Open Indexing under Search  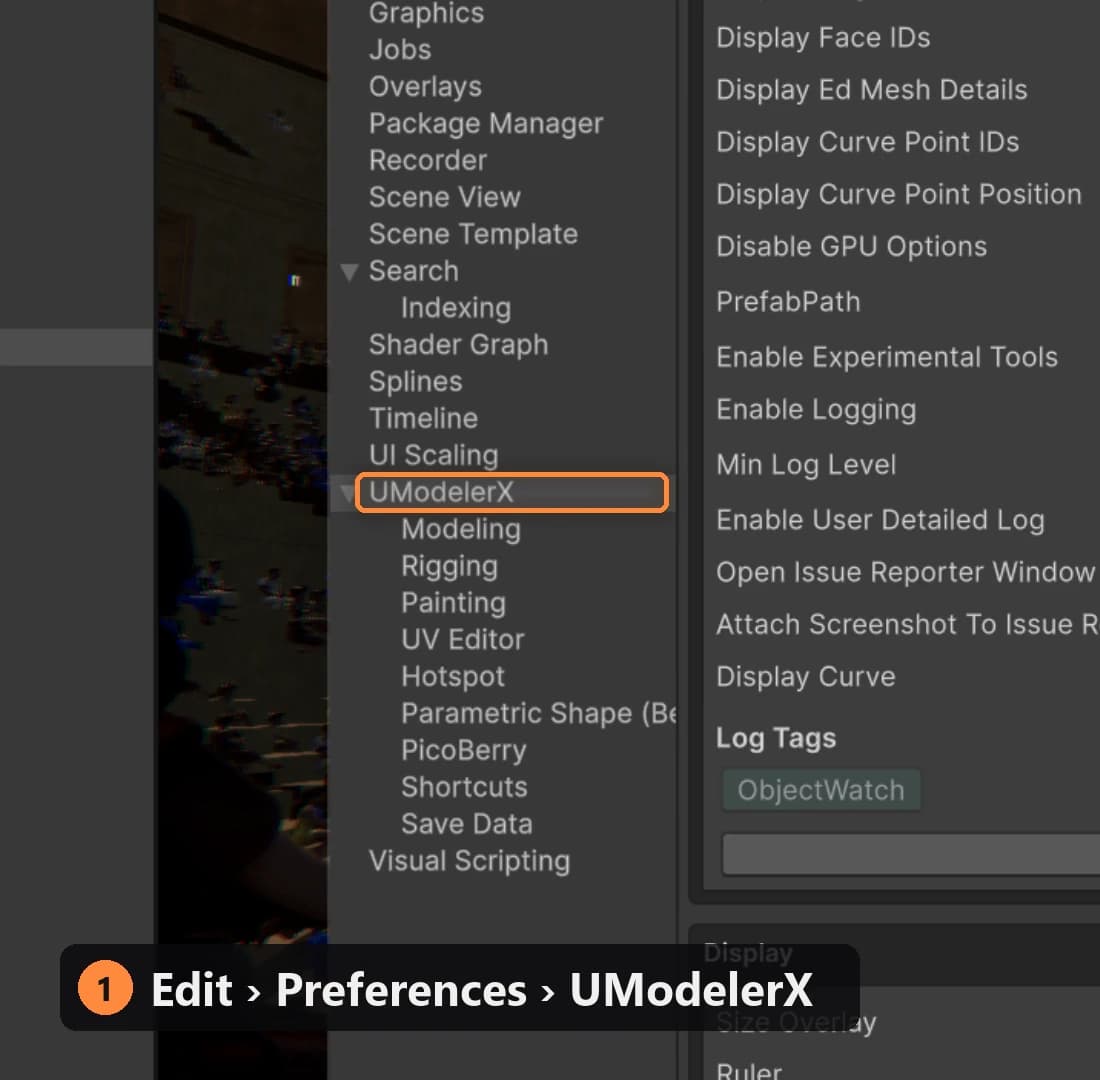click(456, 308)
